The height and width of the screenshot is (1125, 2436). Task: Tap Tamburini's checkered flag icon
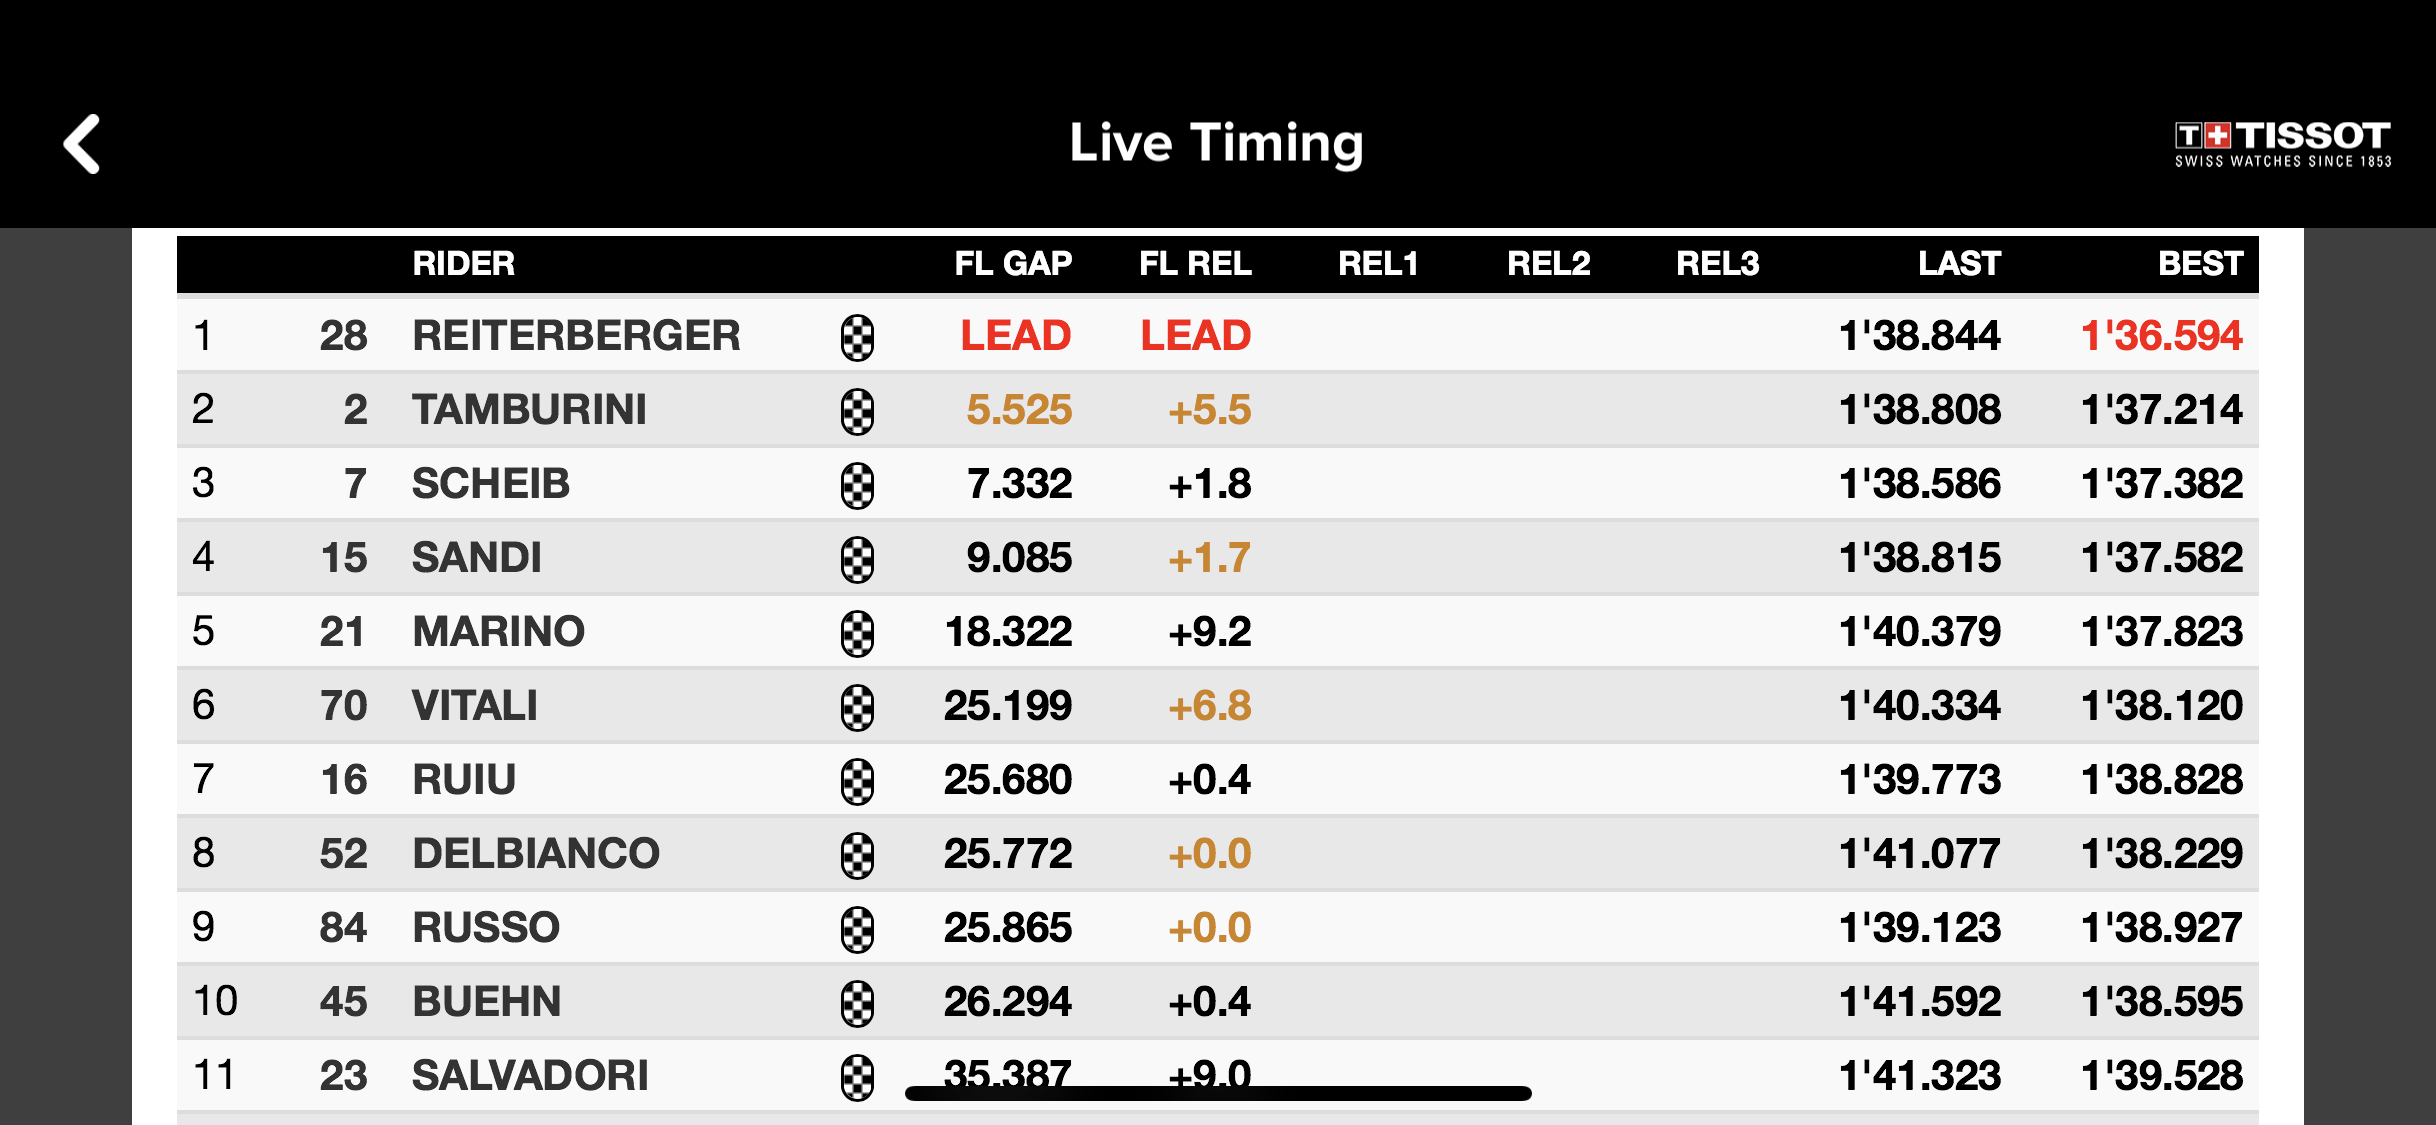pyautogui.click(x=857, y=411)
